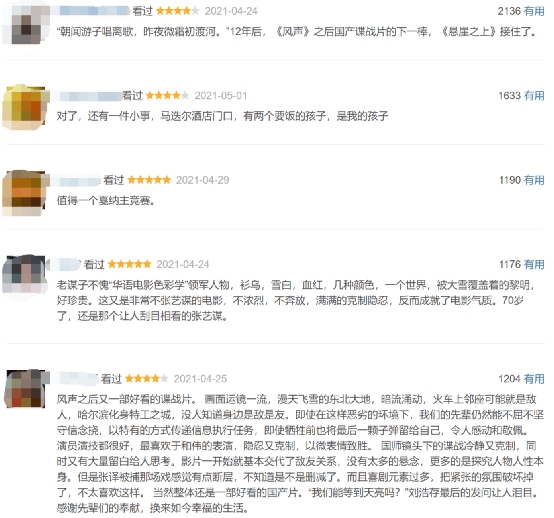Image resolution: width=554 pixels, height=518 pixels.
Task: Click the username of the 2021-04-29 reviewer
Action: (x=78, y=180)
